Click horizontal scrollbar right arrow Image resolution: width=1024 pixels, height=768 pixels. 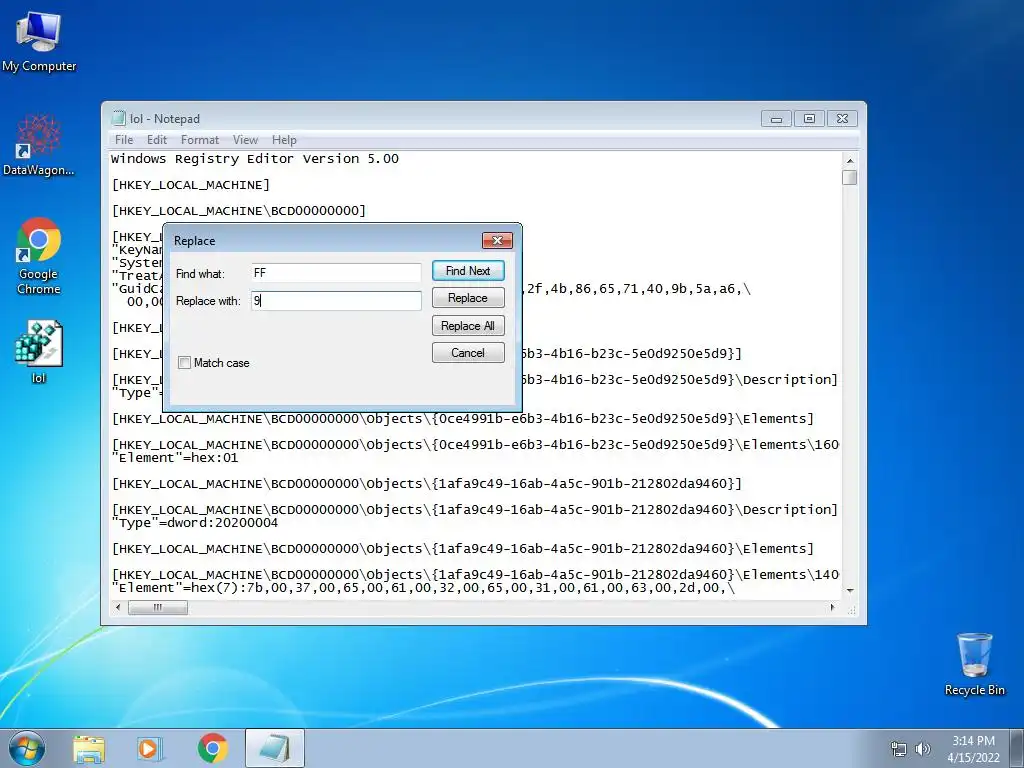832,608
